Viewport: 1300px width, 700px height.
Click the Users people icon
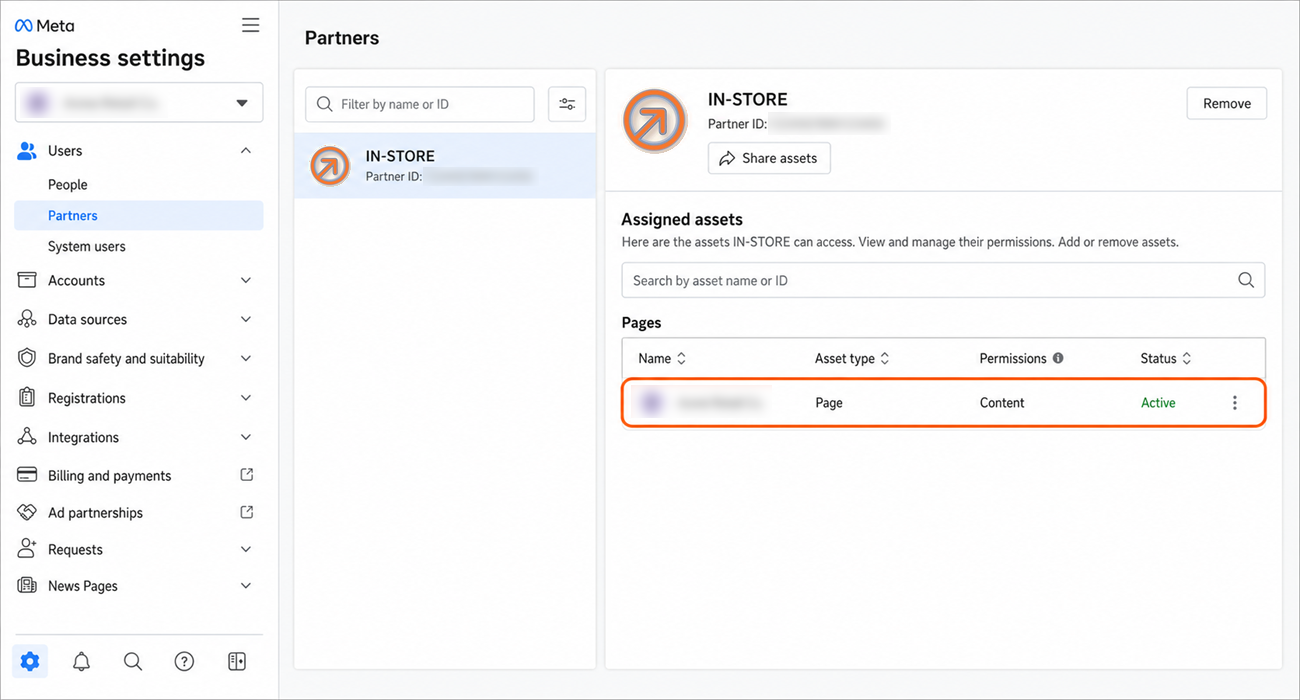[27, 151]
